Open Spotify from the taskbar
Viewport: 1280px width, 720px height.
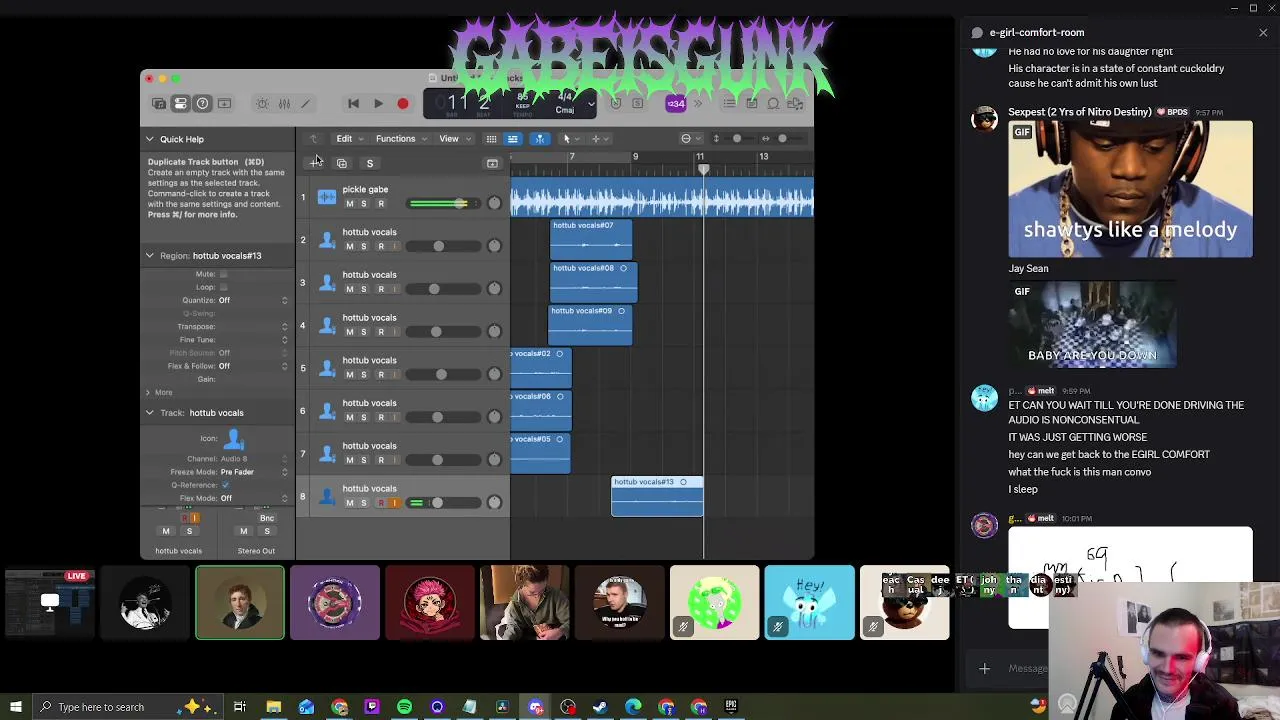(404, 707)
